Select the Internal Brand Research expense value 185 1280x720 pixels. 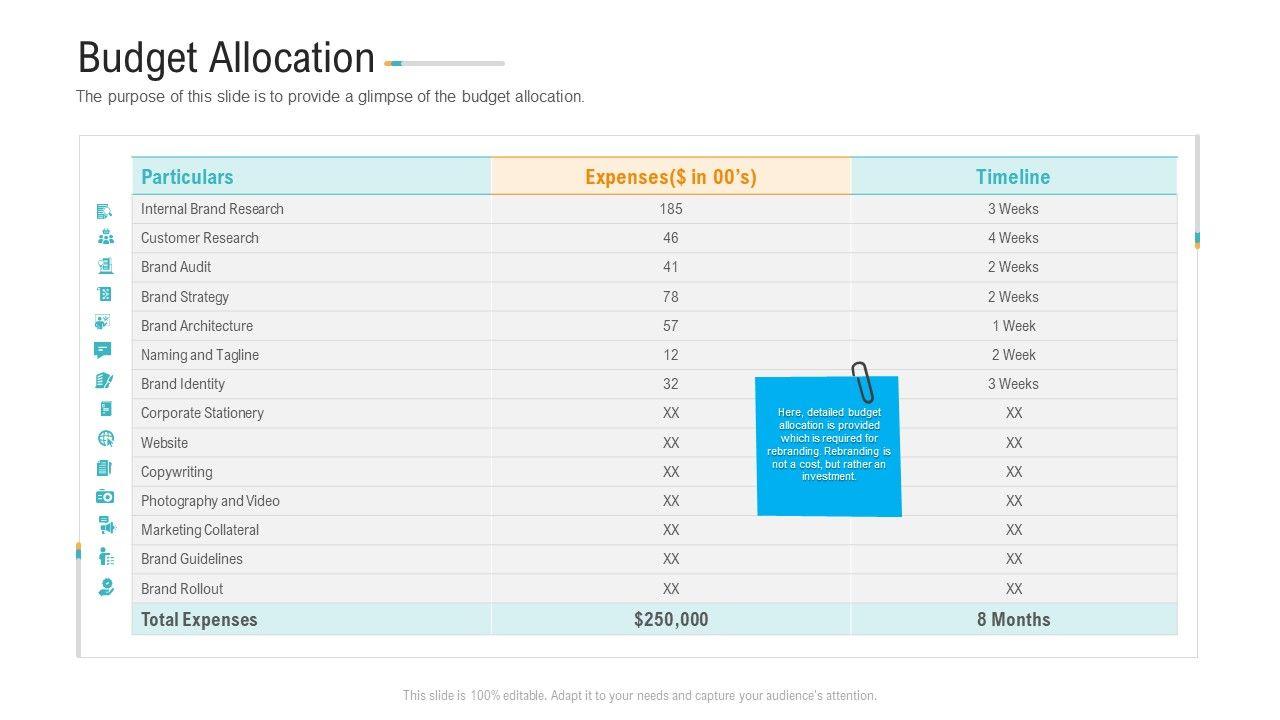(671, 209)
